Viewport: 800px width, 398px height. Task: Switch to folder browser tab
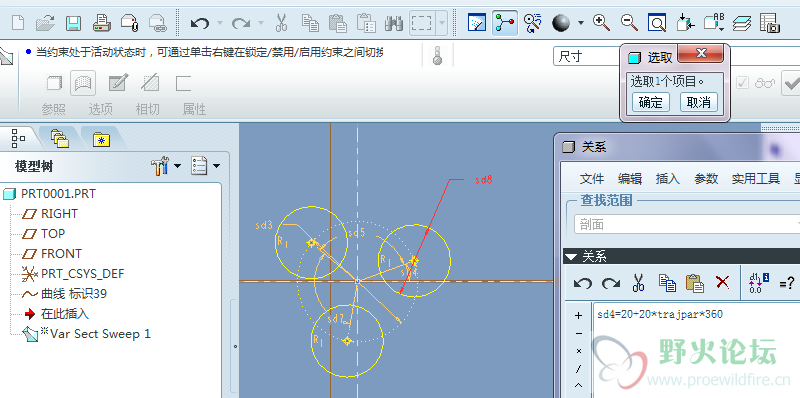[x=60, y=138]
